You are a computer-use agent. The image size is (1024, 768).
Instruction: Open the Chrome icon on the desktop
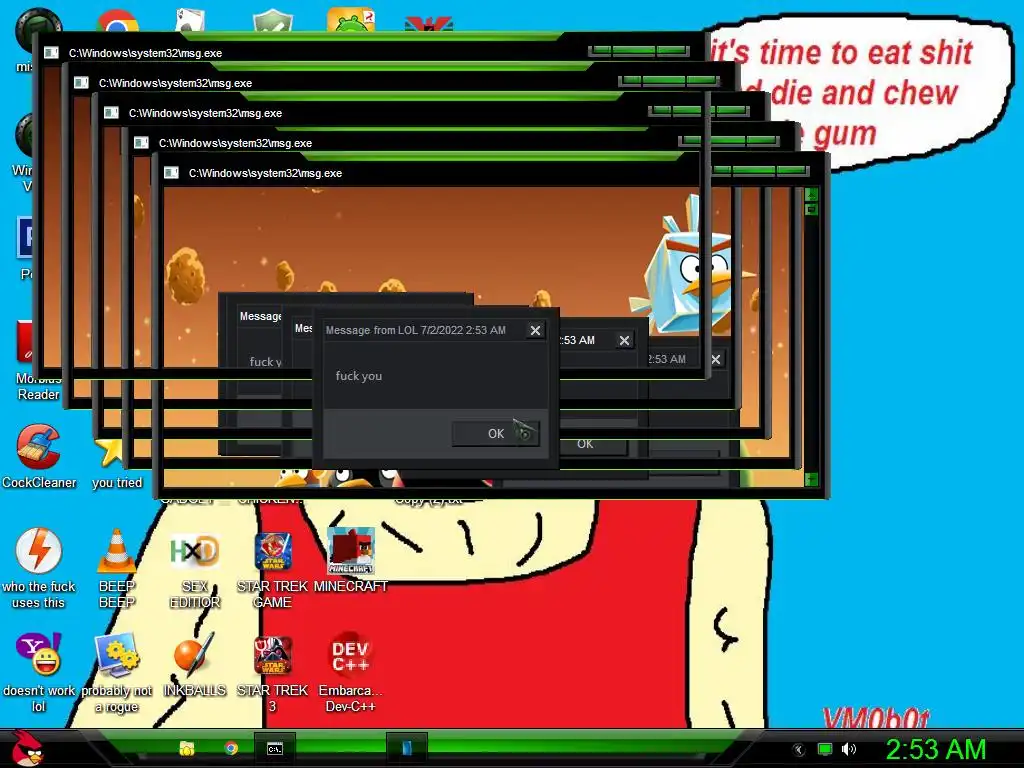(118, 21)
